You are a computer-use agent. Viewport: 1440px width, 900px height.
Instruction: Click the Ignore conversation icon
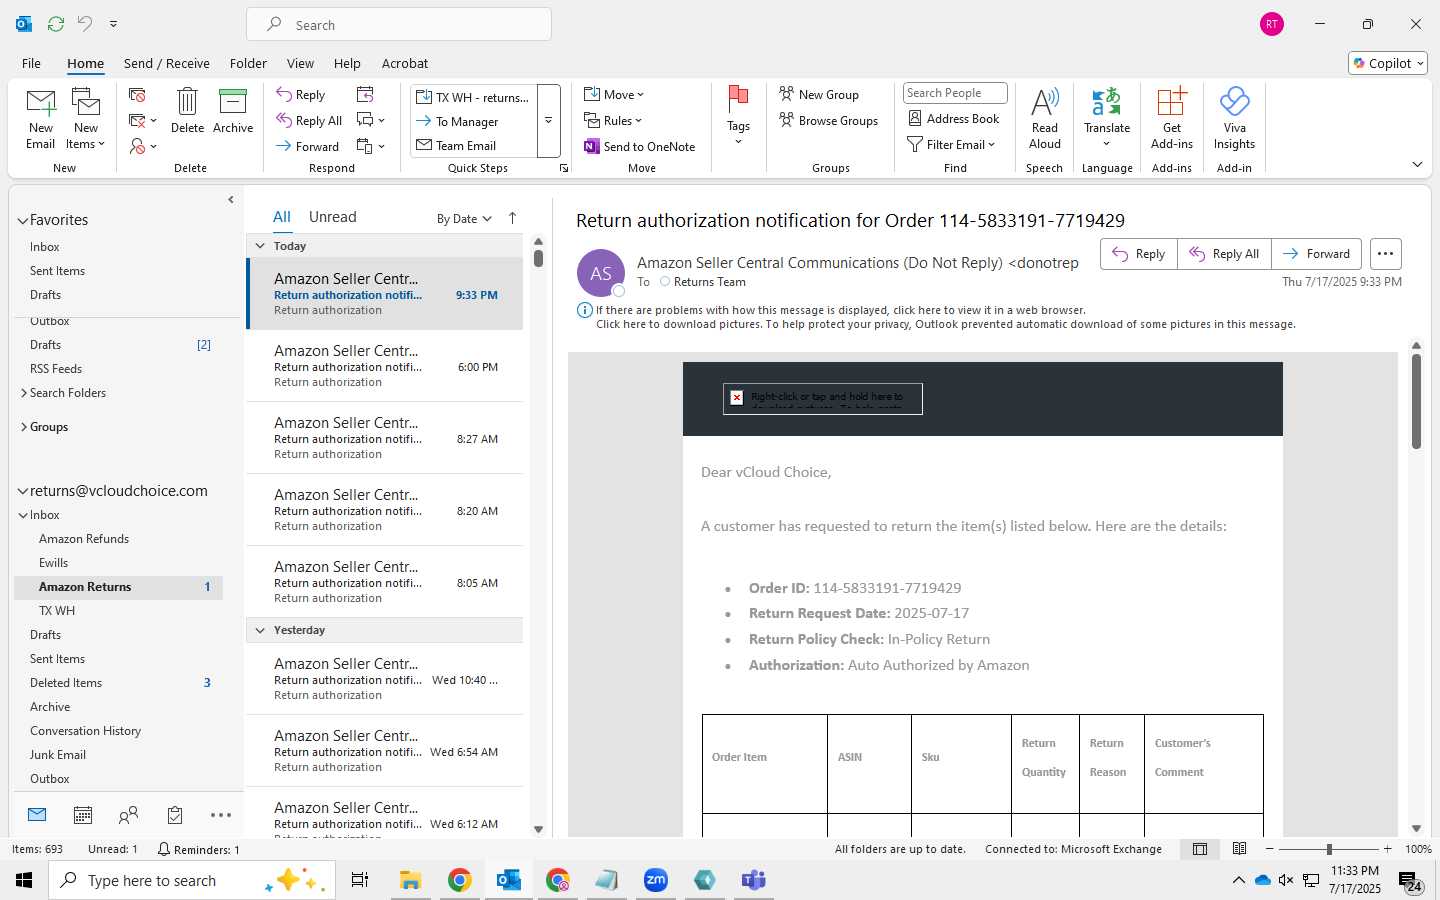[x=138, y=95]
